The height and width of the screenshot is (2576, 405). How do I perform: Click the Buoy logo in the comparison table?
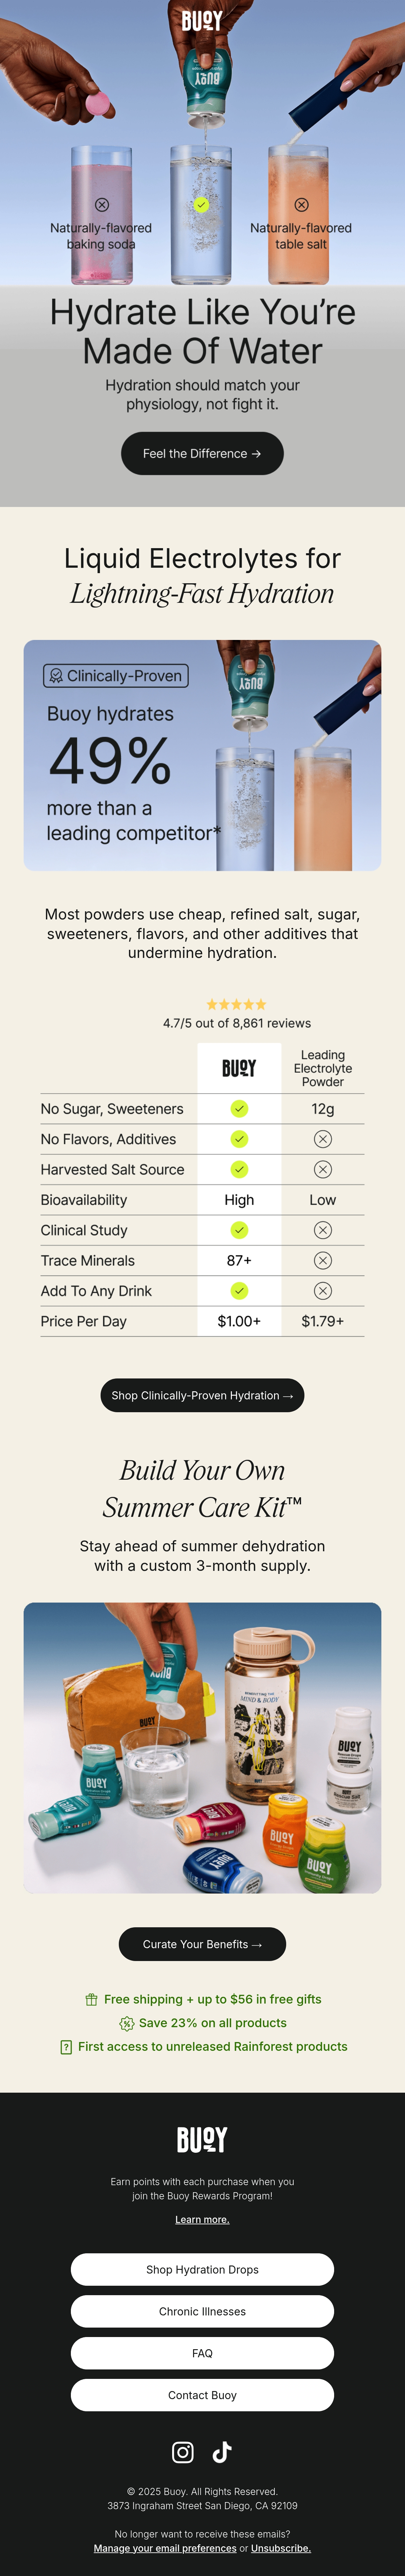click(239, 1068)
